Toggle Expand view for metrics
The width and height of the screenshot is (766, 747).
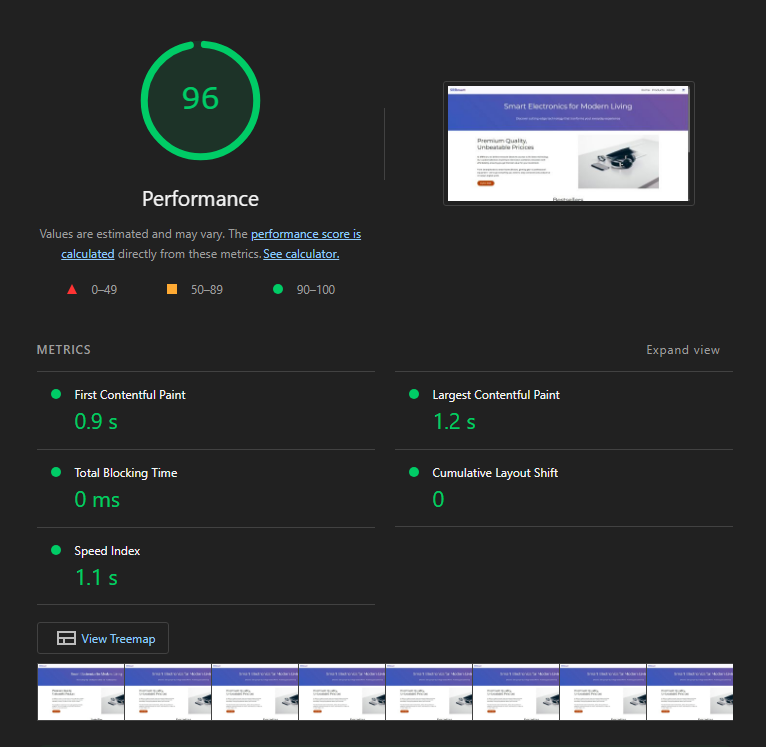coord(682,350)
